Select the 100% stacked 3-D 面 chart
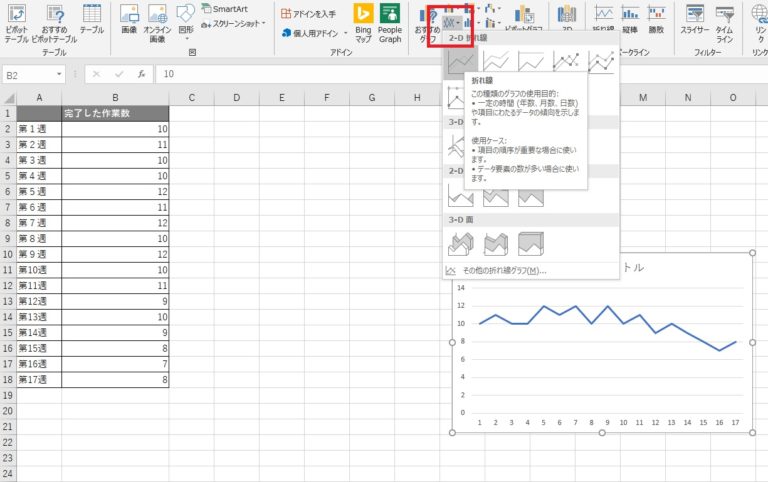Image resolution: width=768 pixels, height=482 pixels. click(x=531, y=244)
